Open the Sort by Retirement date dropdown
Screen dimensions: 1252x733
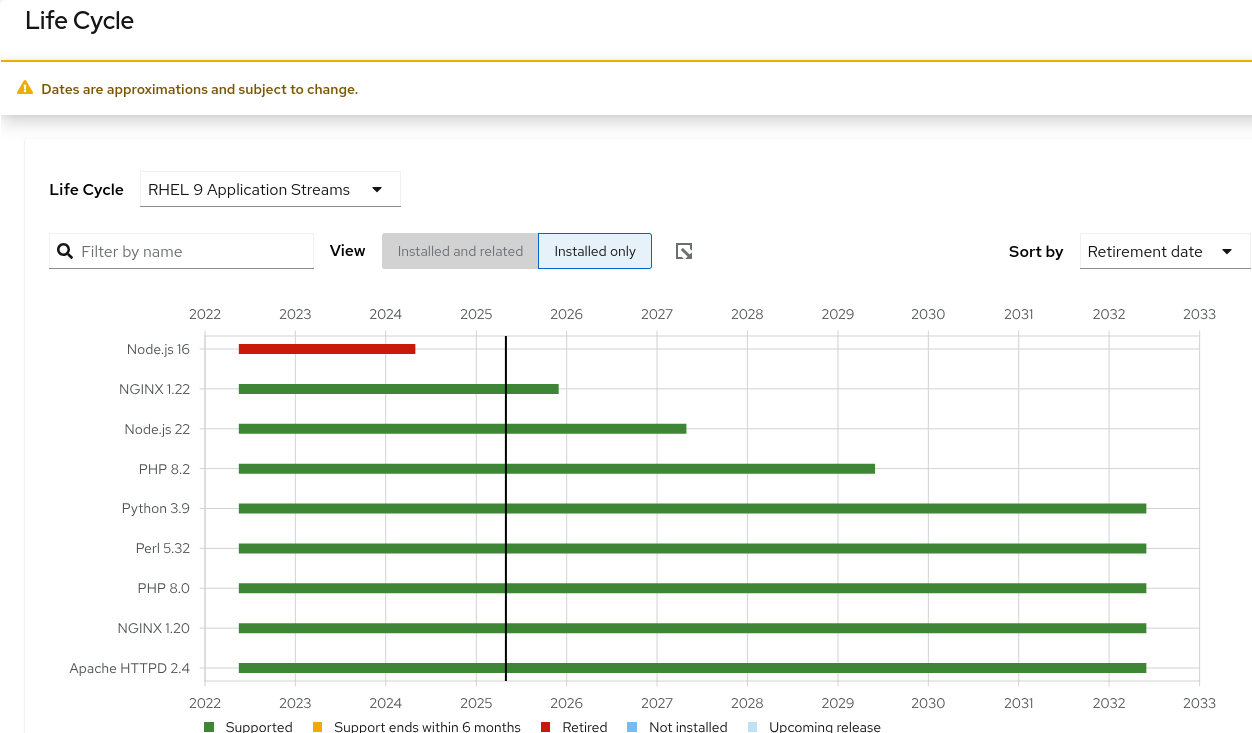pyautogui.click(x=1164, y=251)
